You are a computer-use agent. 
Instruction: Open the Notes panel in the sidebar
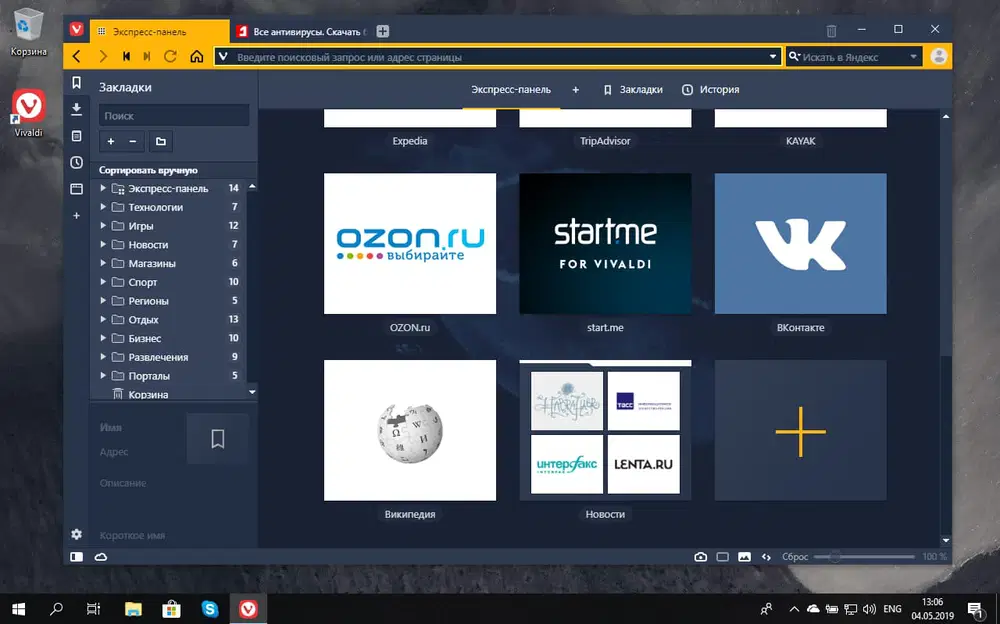coord(77,136)
